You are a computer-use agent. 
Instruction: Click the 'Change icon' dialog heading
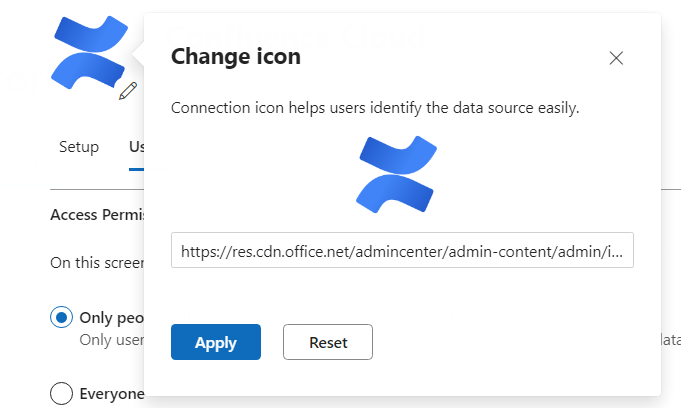pos(236,56)
